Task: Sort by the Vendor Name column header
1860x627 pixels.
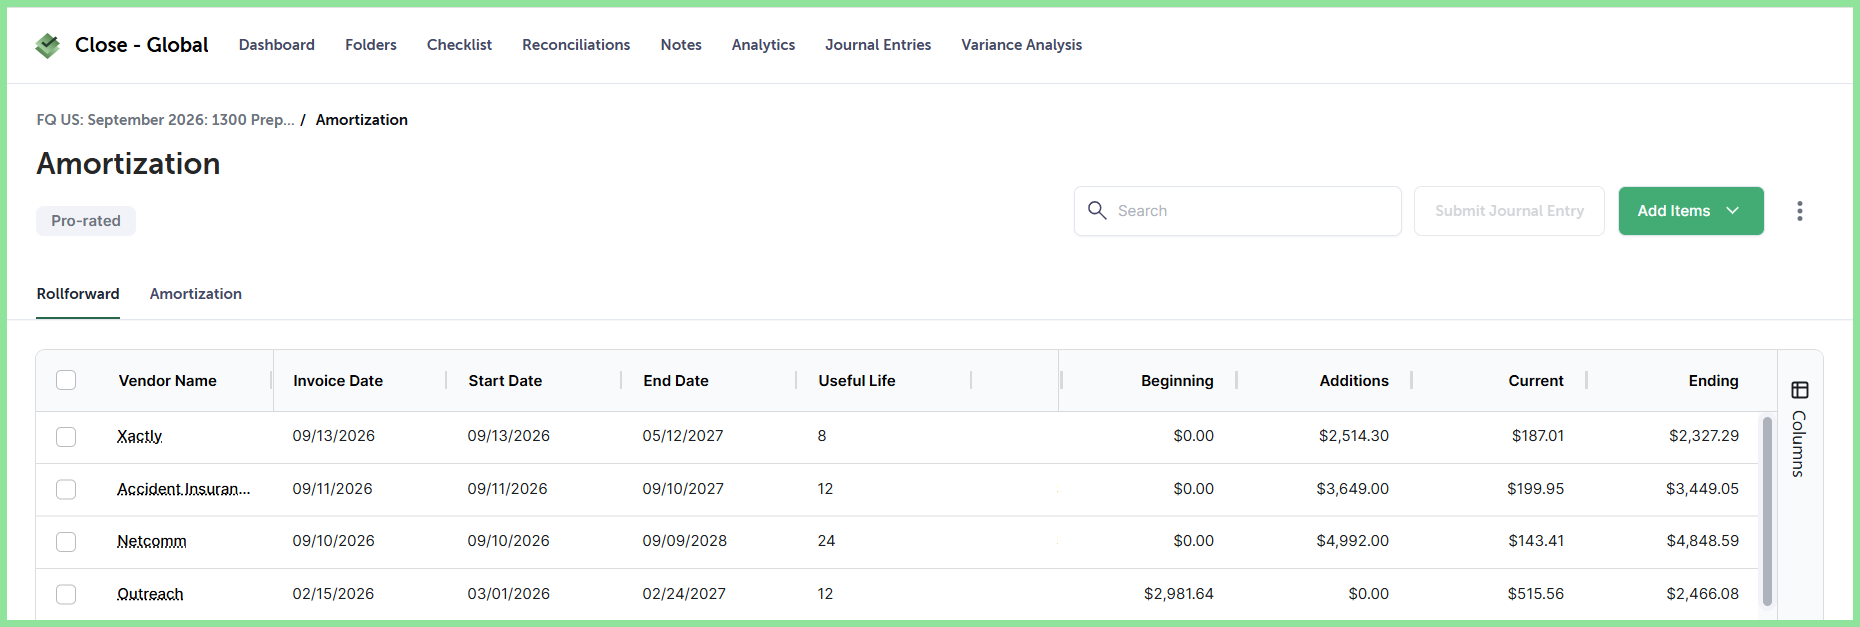Action: (168, 381)
